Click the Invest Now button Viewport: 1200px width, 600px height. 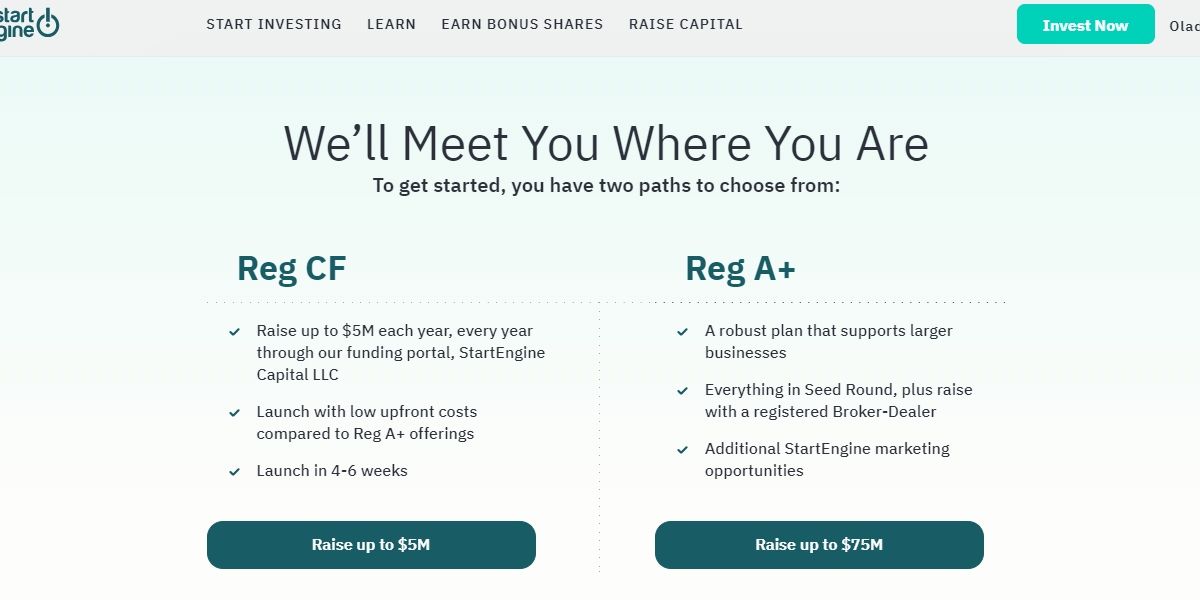1085,24
